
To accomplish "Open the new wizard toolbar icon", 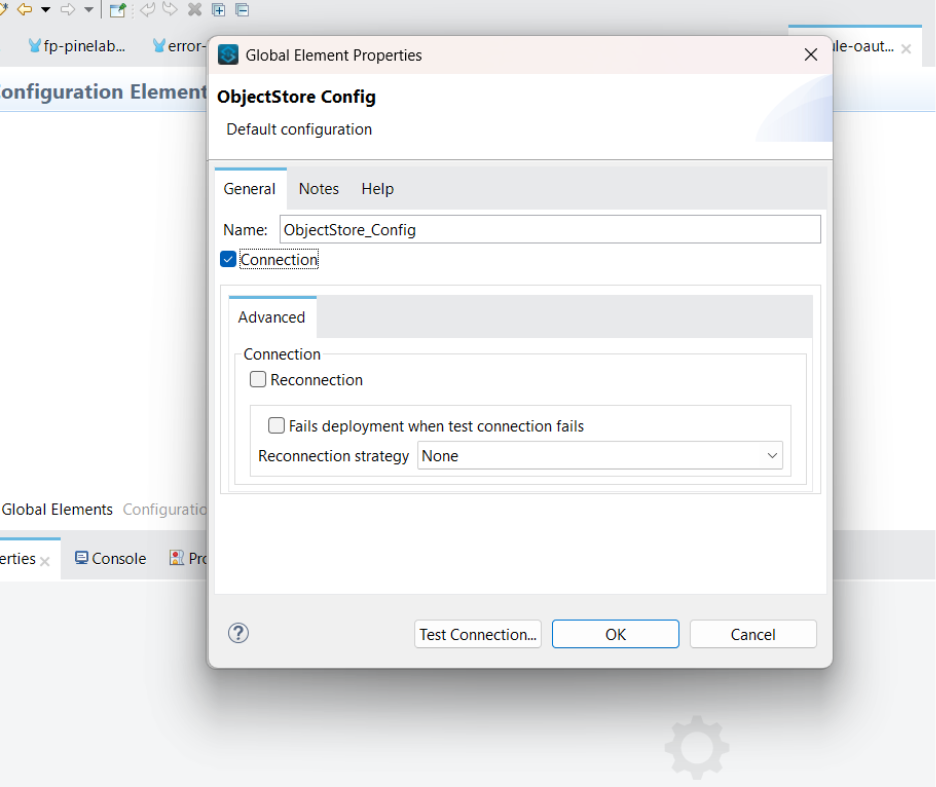I will coord(117,10).
